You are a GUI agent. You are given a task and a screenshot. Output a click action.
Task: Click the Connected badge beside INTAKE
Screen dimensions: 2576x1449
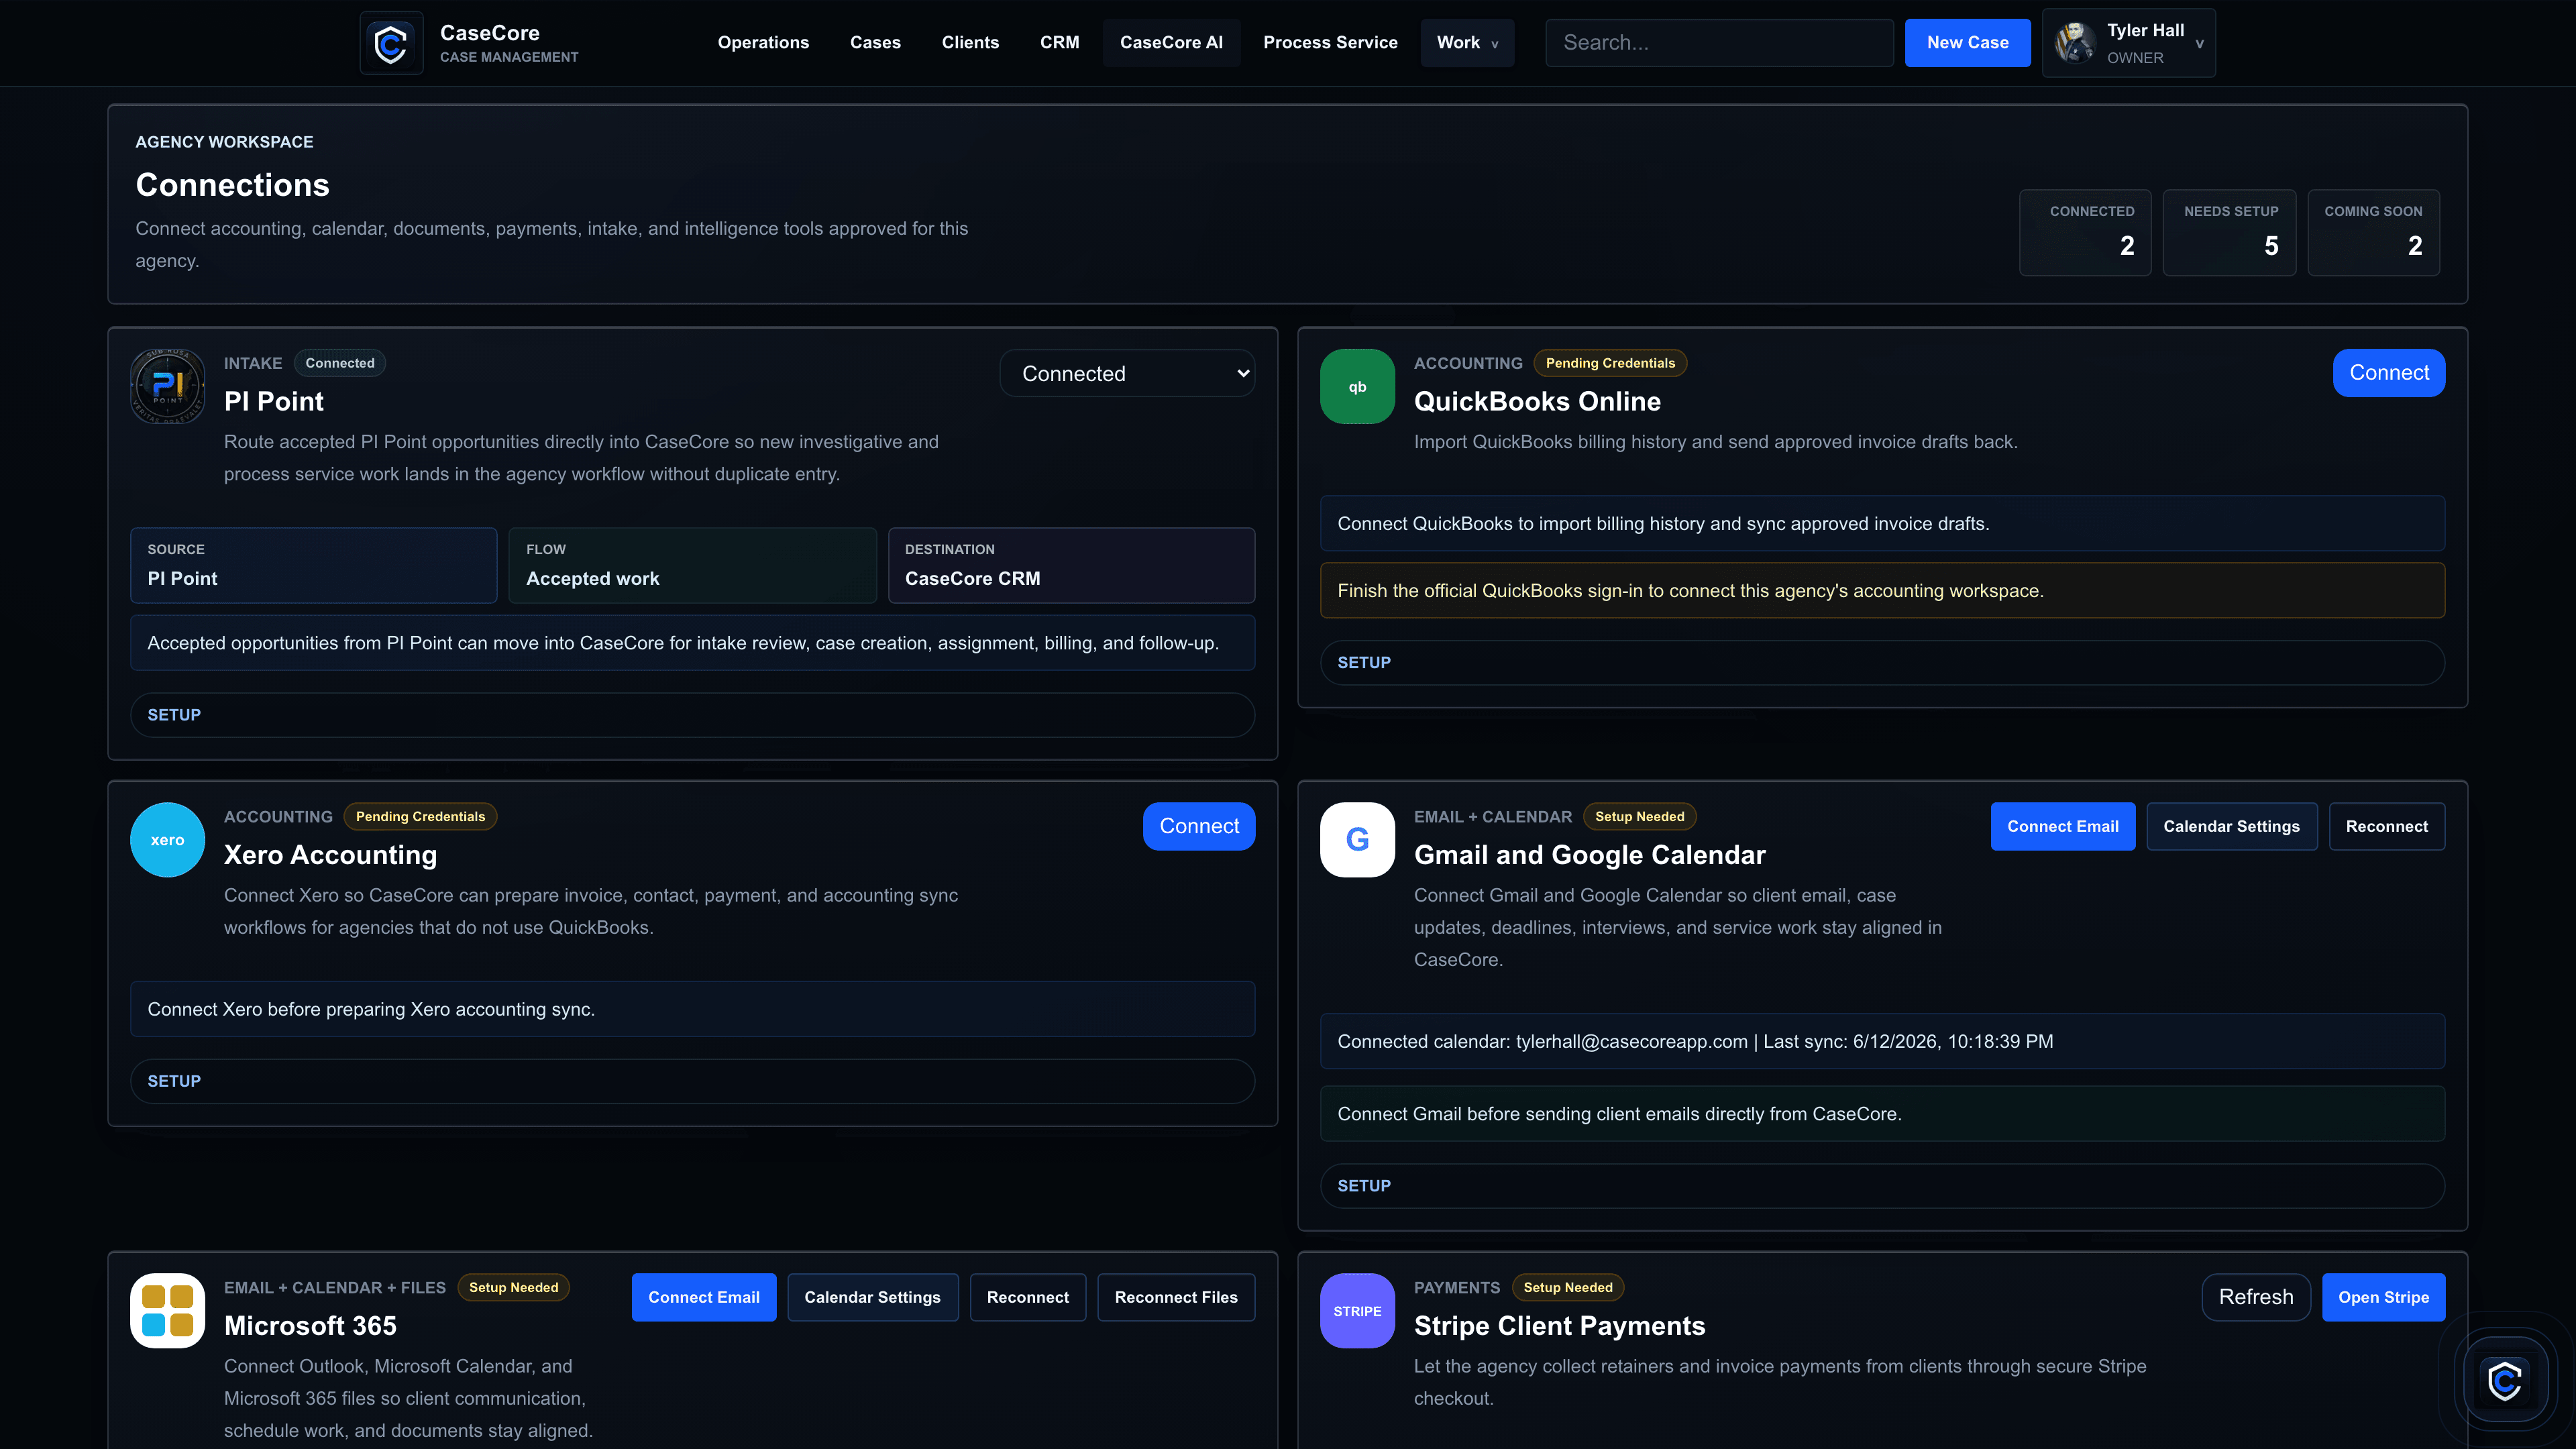pyautogui.click(x=340, y=363)
